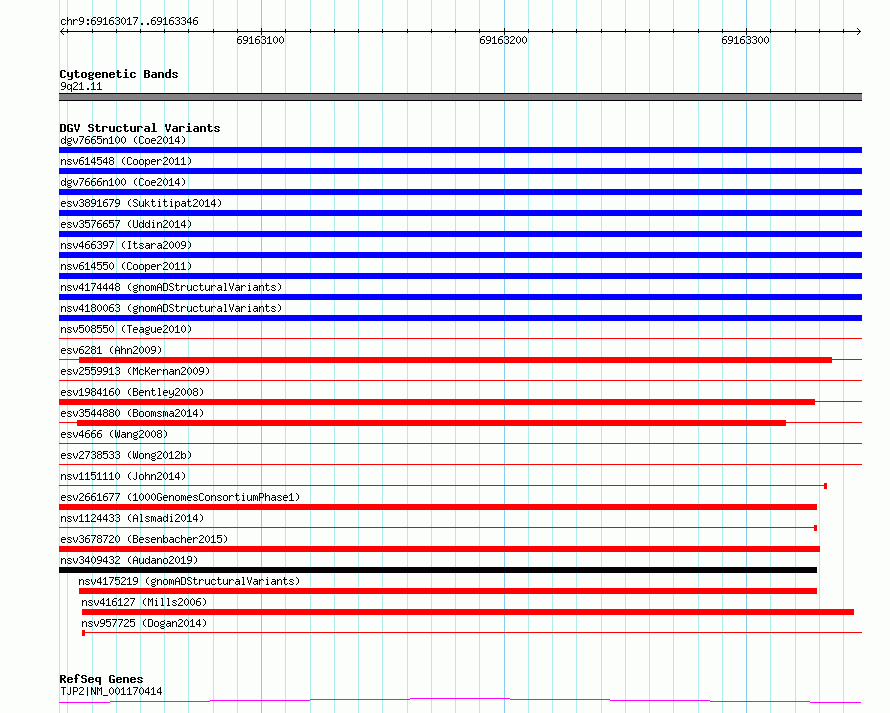Click the black bar for nsv3409432 (Audano2019)
This screenshot has width=890, height=713.
pyautogui.click(x=438, y=570)
